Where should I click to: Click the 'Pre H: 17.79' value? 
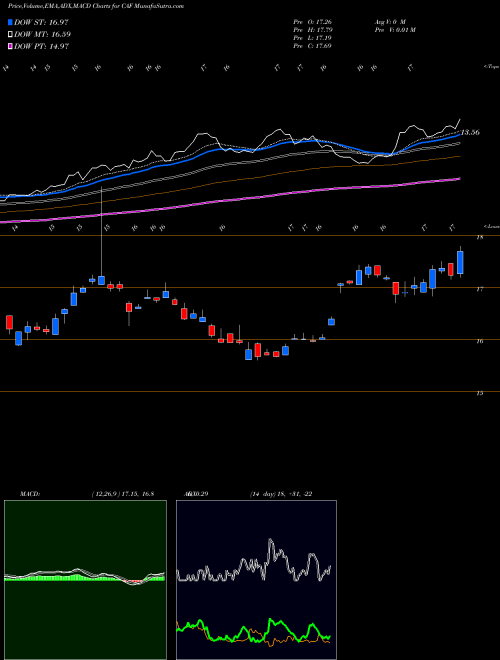click(313, 30)
